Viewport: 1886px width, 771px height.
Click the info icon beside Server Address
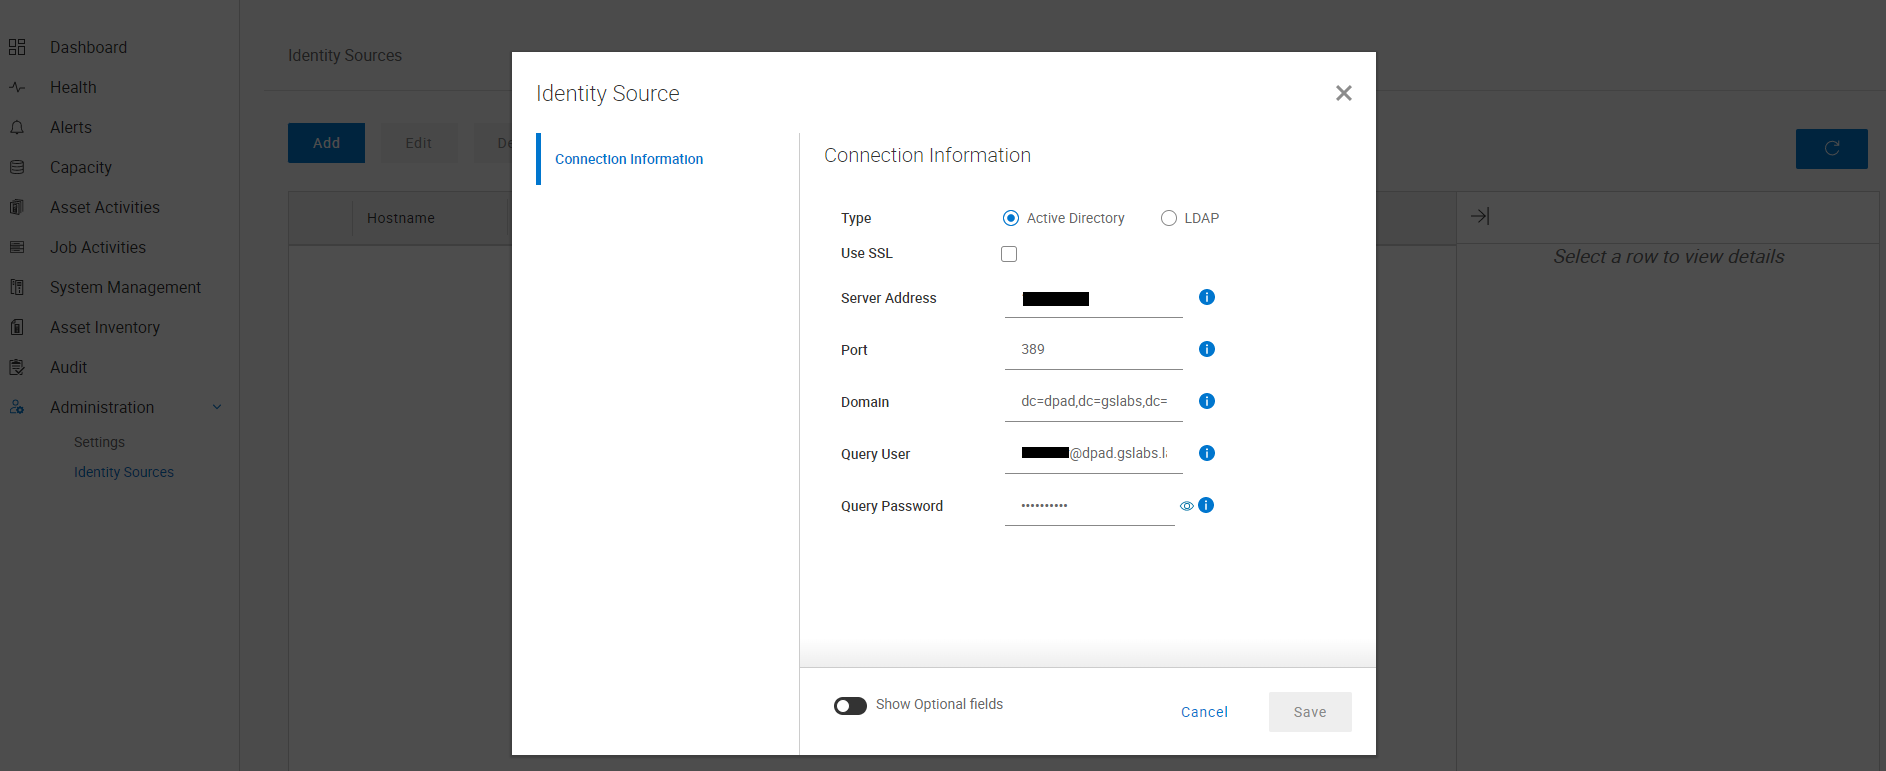click(x=1206, y=297)
